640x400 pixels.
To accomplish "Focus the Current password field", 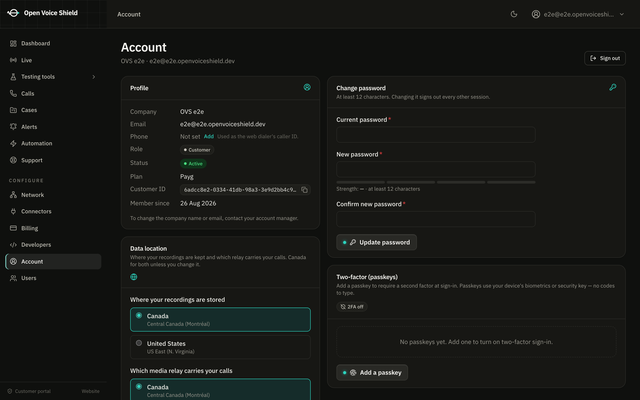I will (436, 135).
